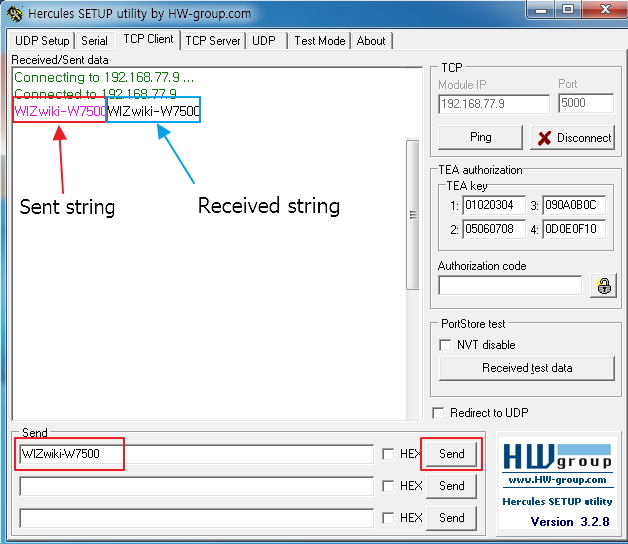
Task: Open the About tab
Action: pos(371,41)
